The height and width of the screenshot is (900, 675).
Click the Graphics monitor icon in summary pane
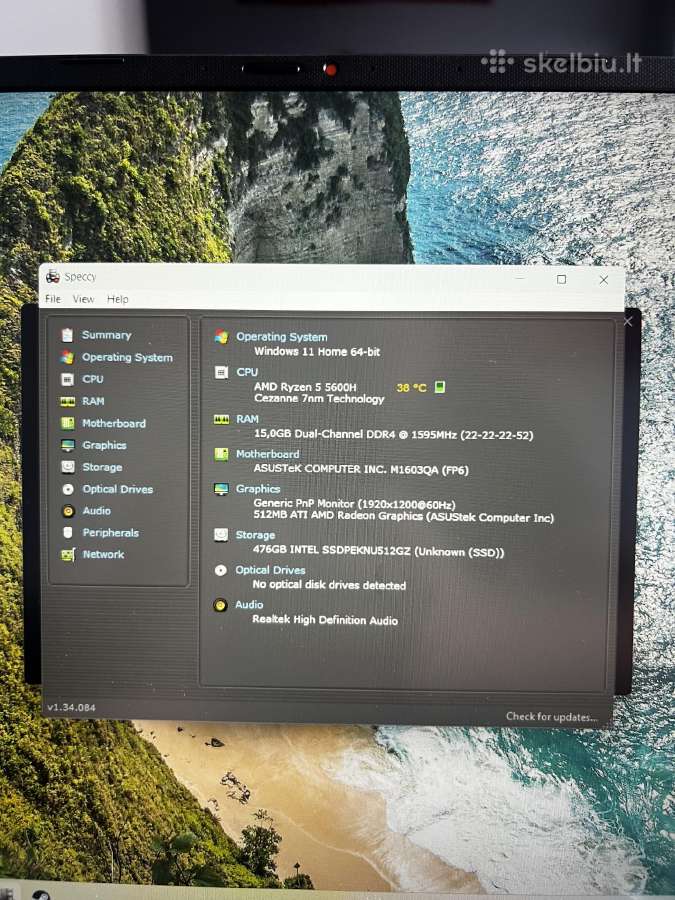(x=221, y=489)
